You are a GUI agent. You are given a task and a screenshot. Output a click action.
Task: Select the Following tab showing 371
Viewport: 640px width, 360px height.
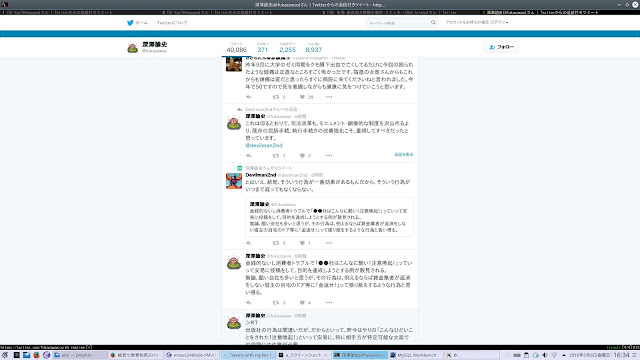tap(262, 47)
